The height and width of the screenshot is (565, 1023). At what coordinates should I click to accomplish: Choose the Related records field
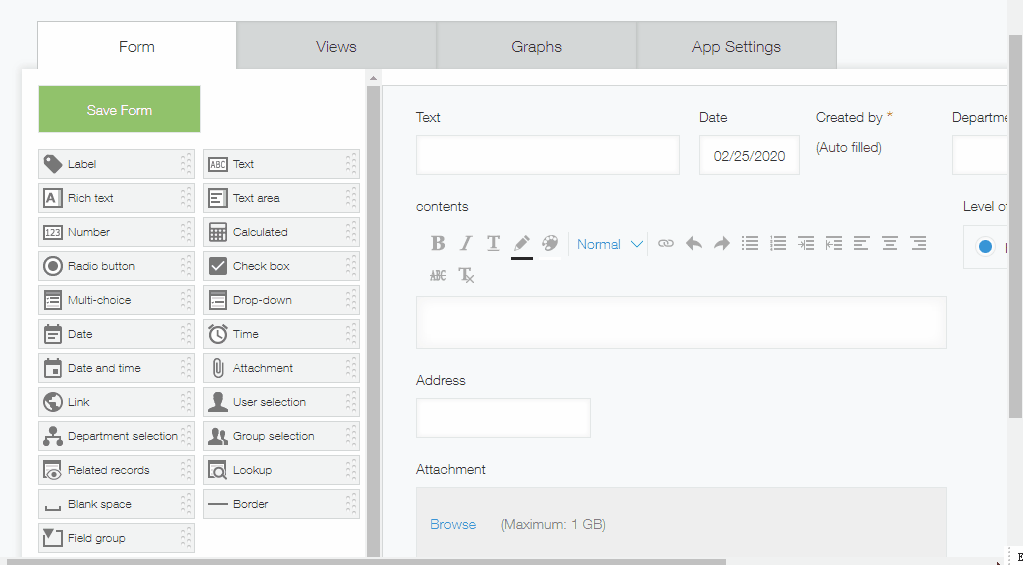point(116,470)
